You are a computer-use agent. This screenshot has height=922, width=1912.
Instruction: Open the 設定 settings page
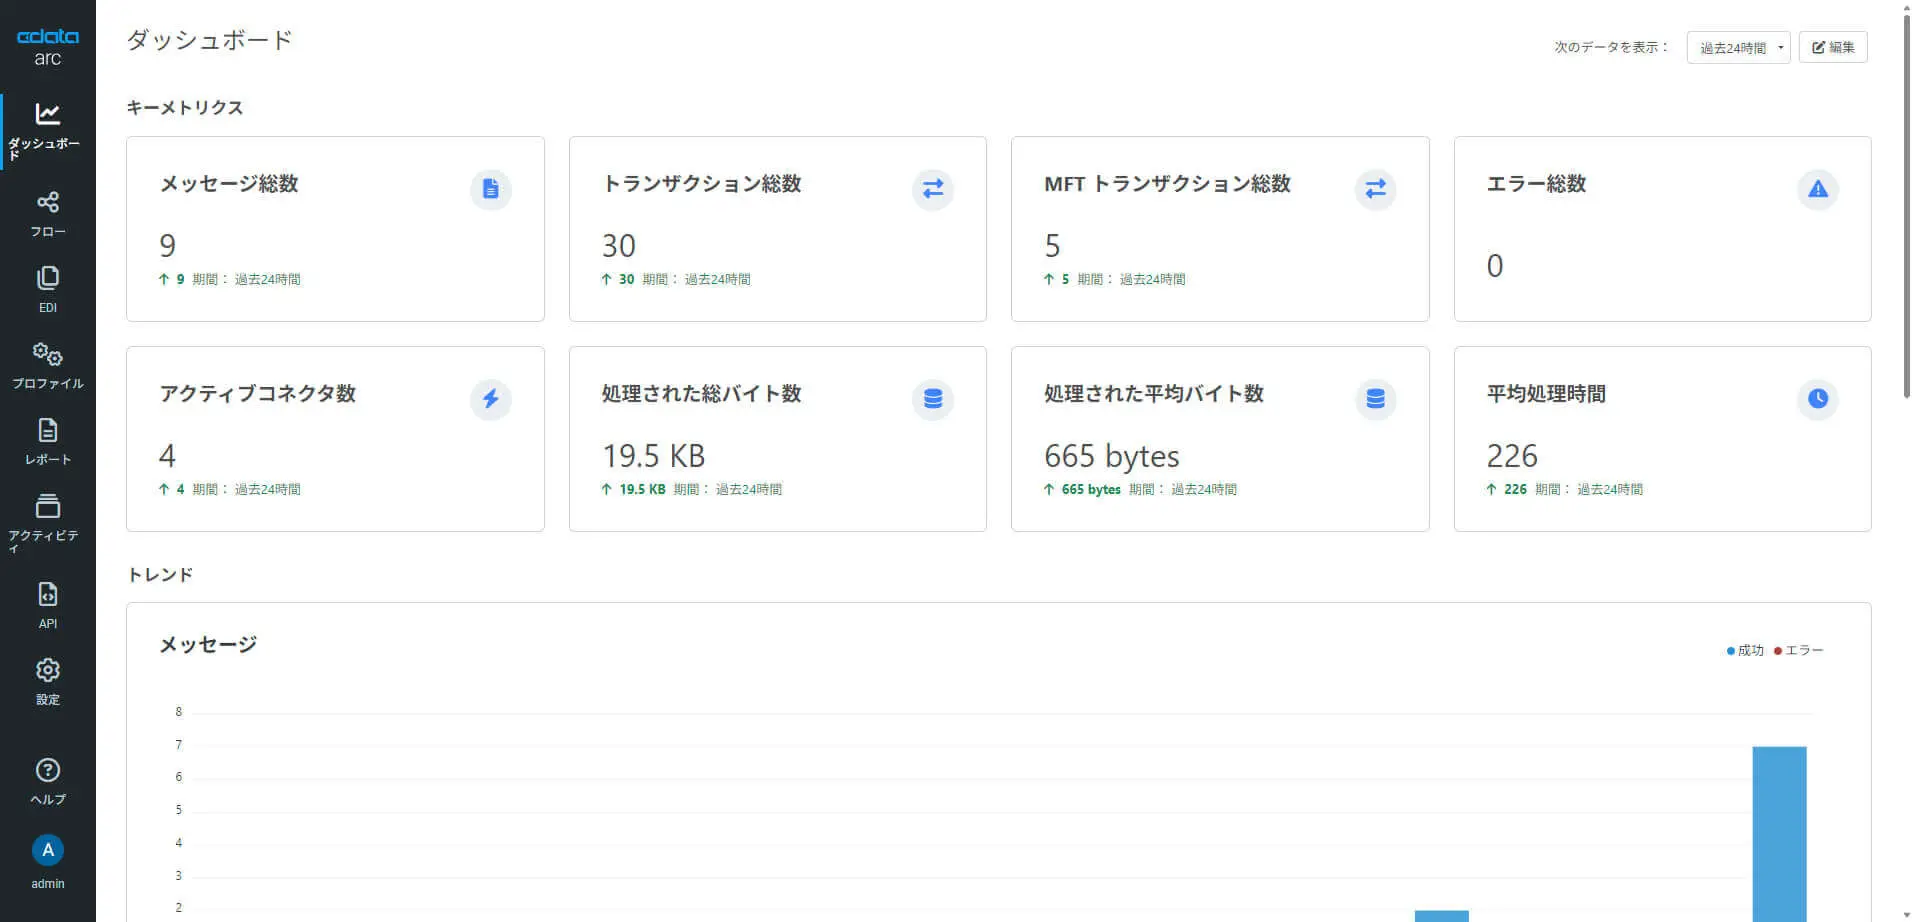47,682
